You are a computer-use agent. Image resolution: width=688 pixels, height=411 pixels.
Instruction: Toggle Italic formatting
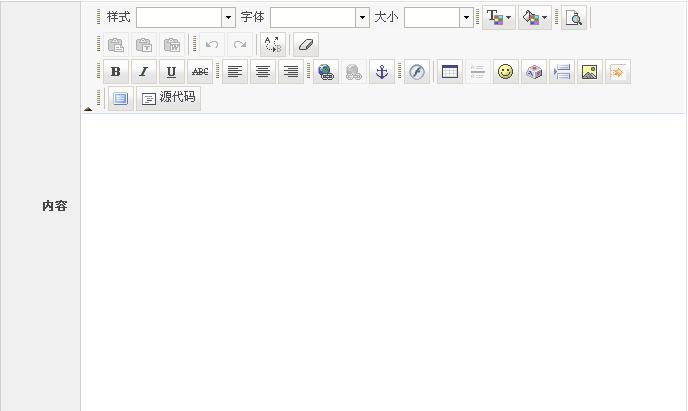click(x=144, y=71)
